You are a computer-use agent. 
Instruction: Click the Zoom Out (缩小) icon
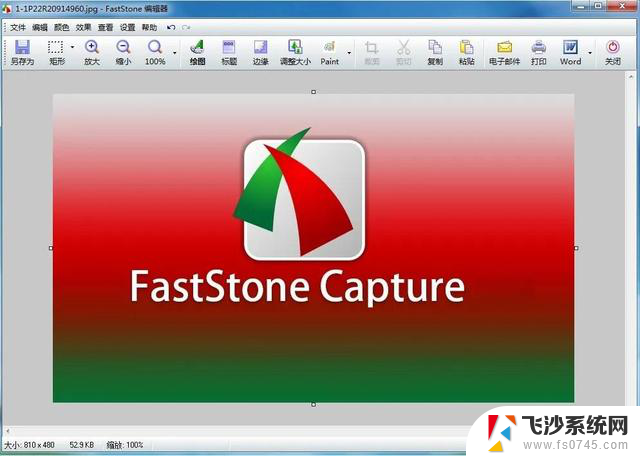[123, 52]
